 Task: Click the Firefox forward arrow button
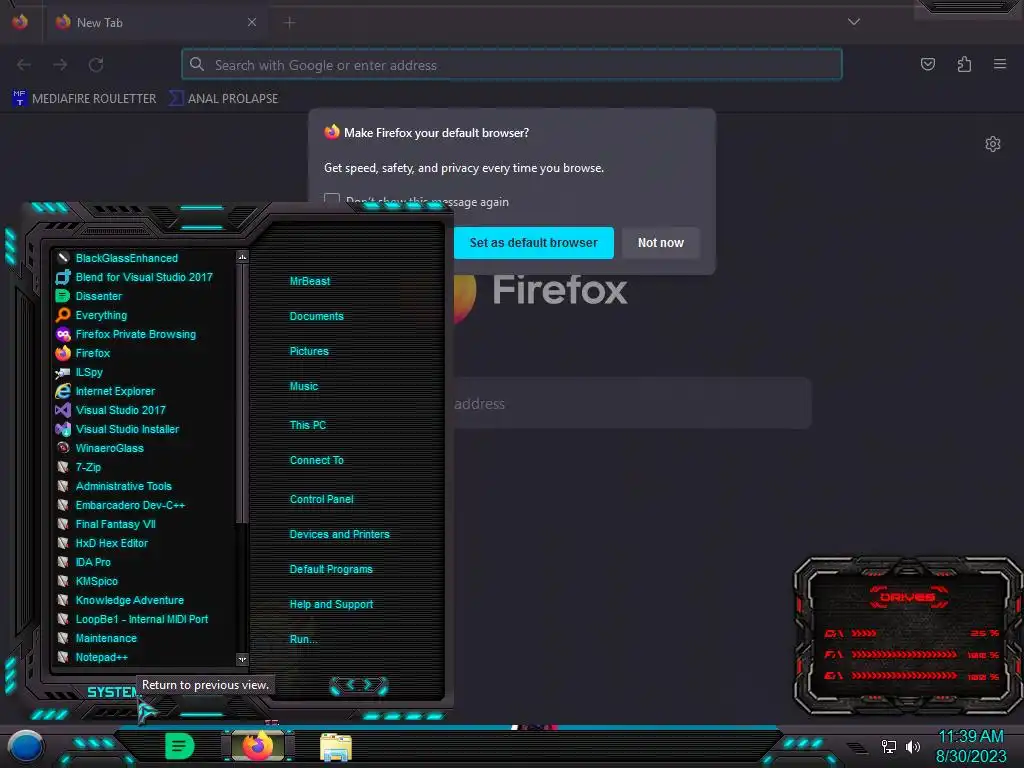(60, 65)
